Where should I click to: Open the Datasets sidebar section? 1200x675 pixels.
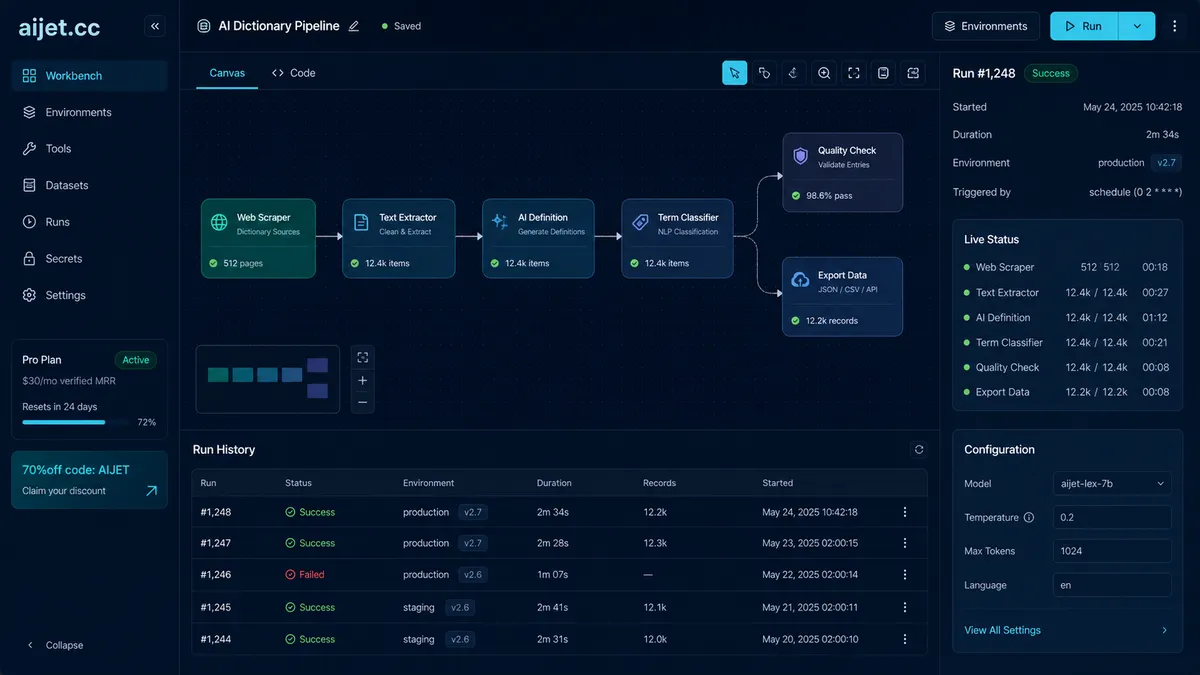click(x=90, y=185)
